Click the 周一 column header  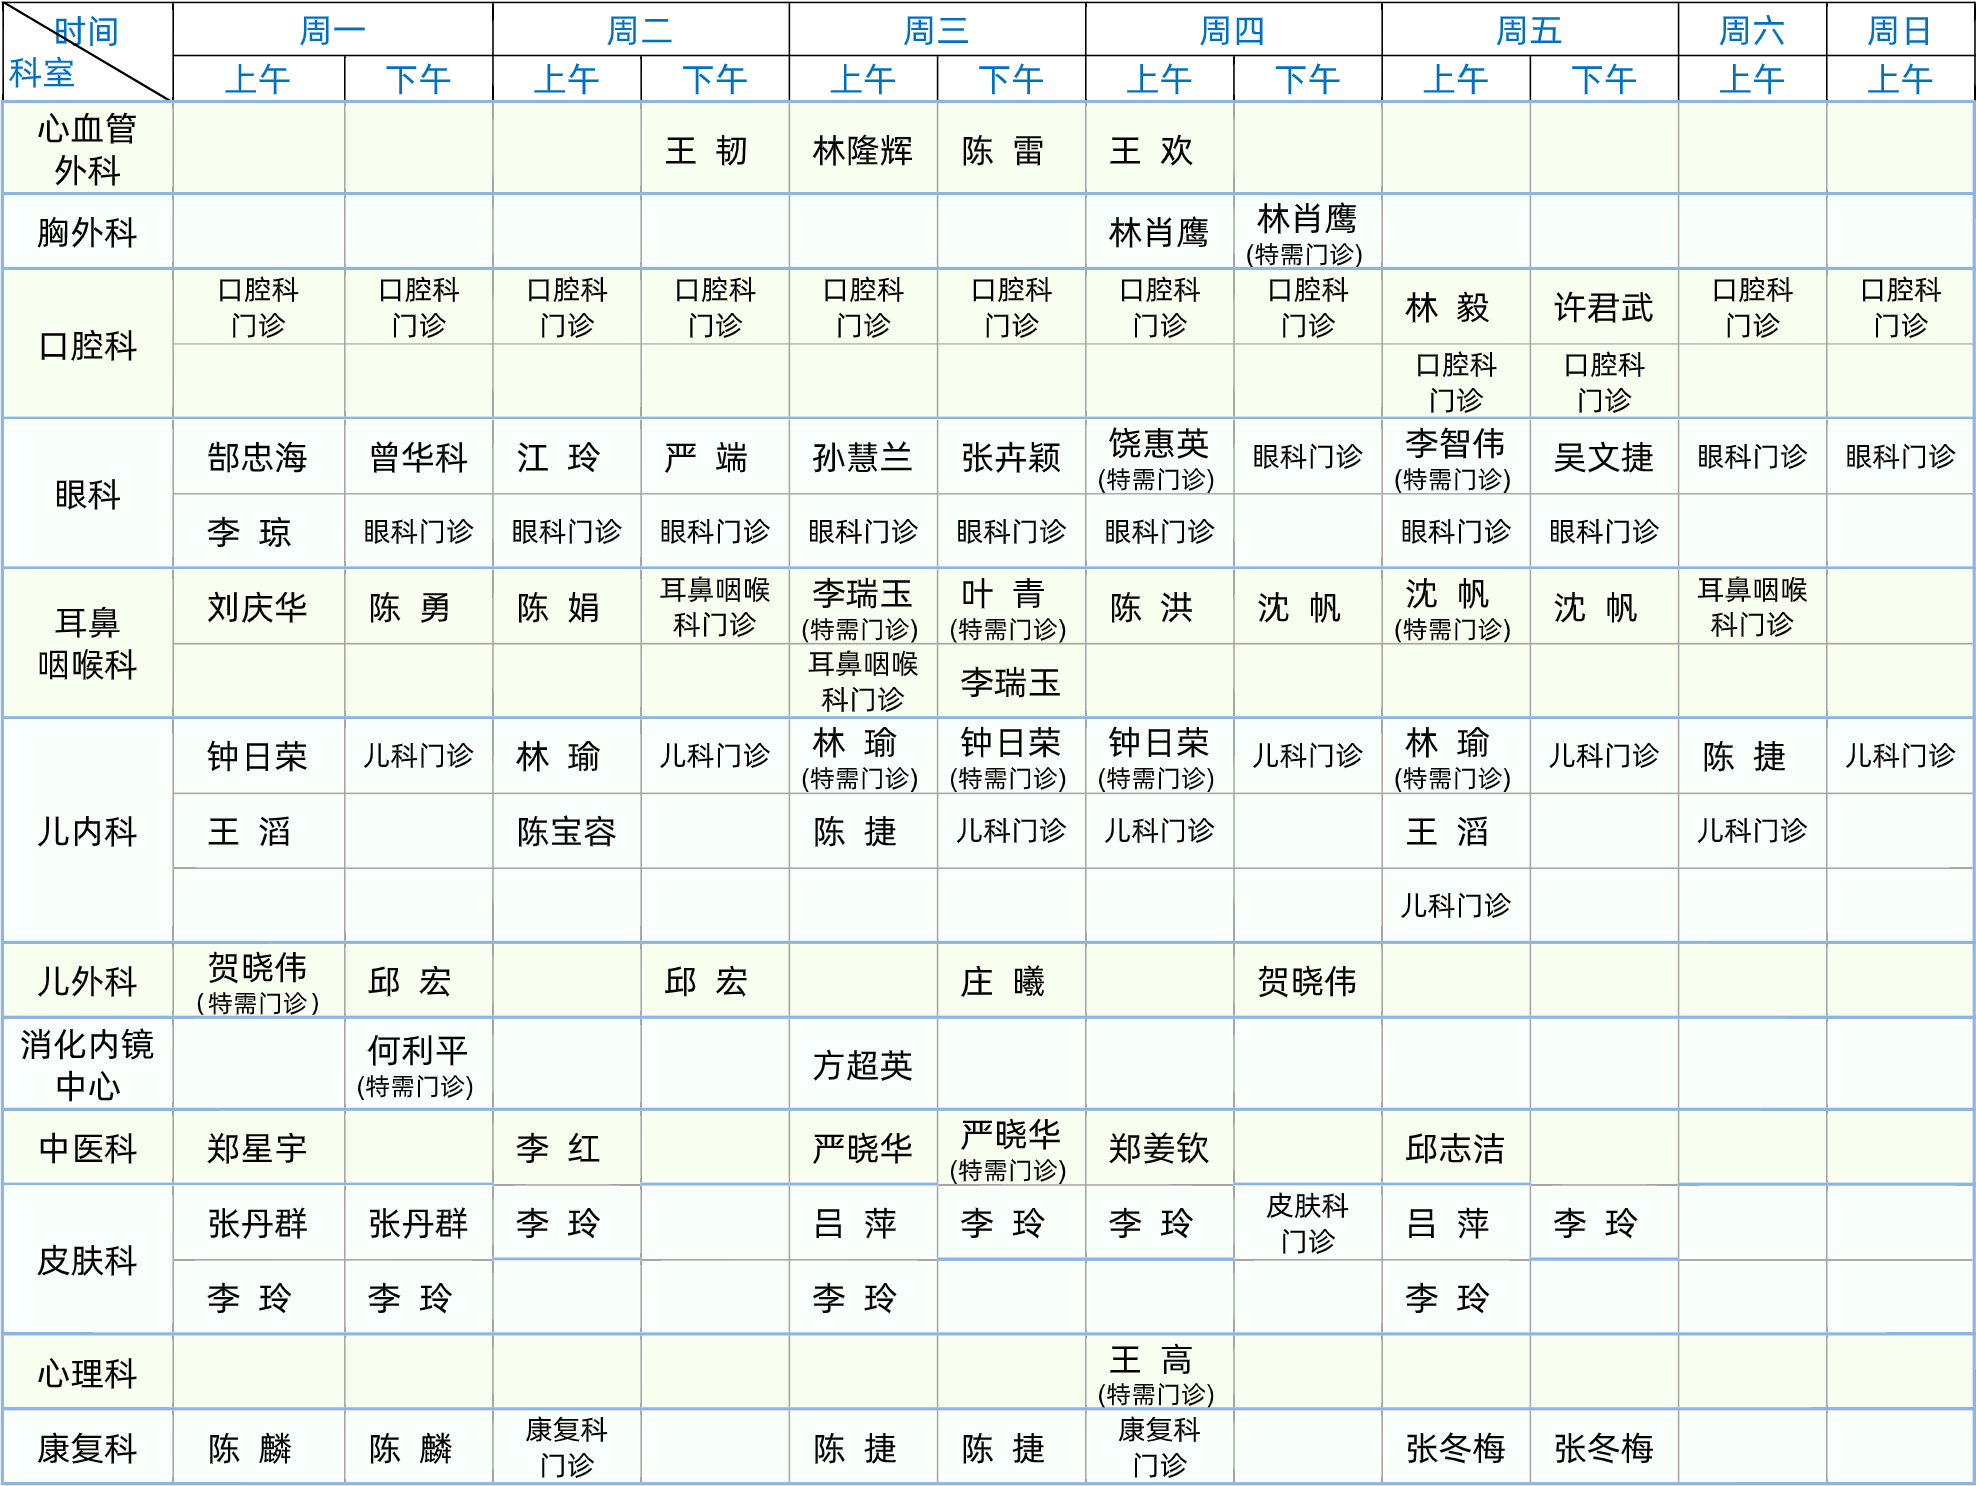pyautogui.click(x=332, y=30)
